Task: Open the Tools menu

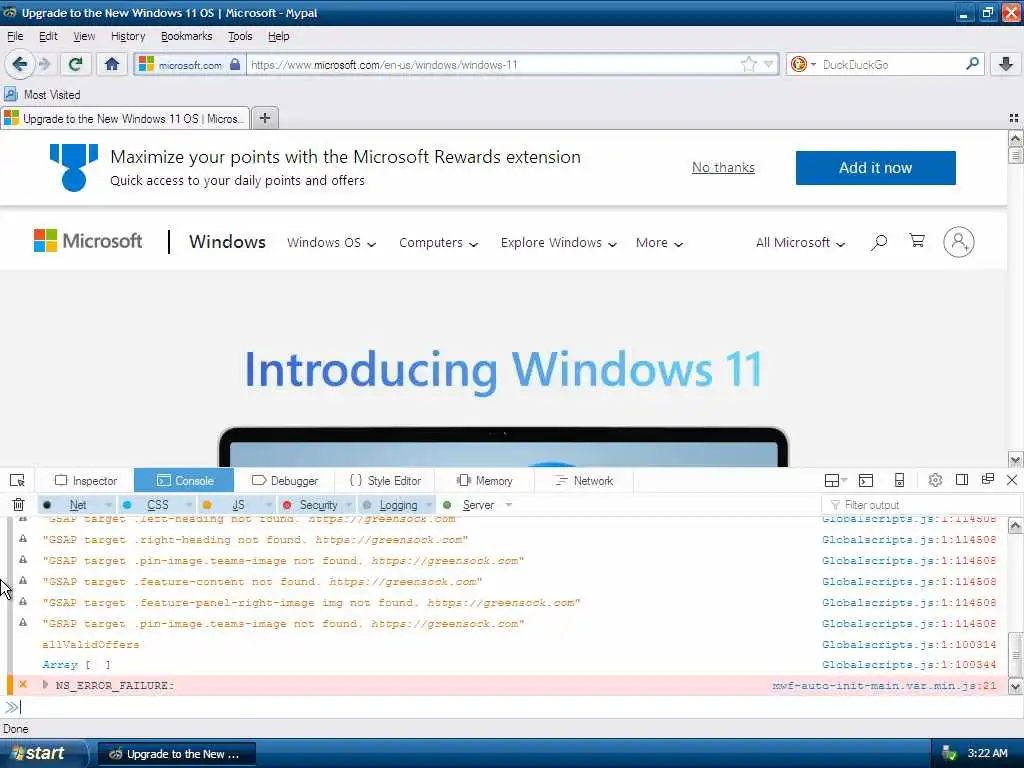Action: (x=240, y=36)
